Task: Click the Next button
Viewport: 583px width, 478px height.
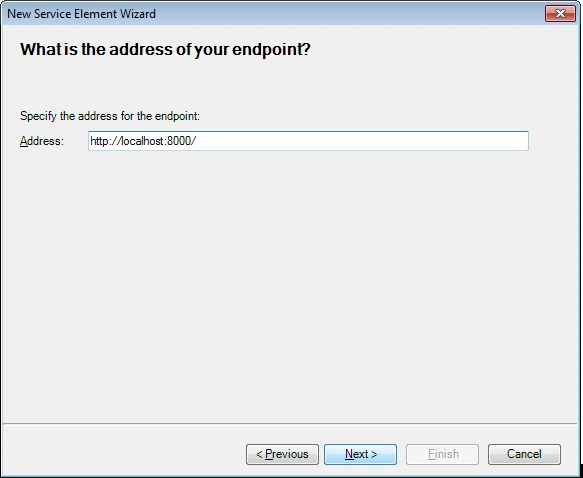Action: point(360,454)
